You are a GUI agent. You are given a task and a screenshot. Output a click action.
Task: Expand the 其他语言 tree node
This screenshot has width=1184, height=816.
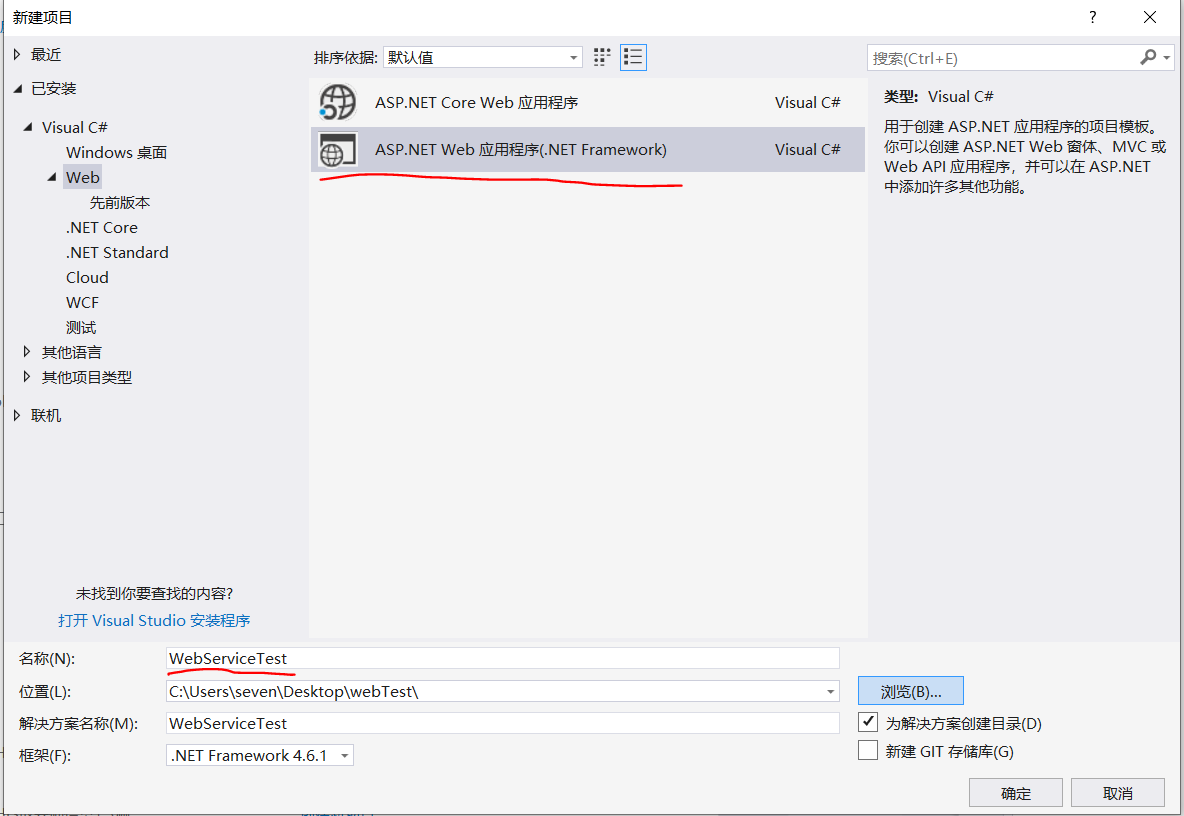(27, 351)
